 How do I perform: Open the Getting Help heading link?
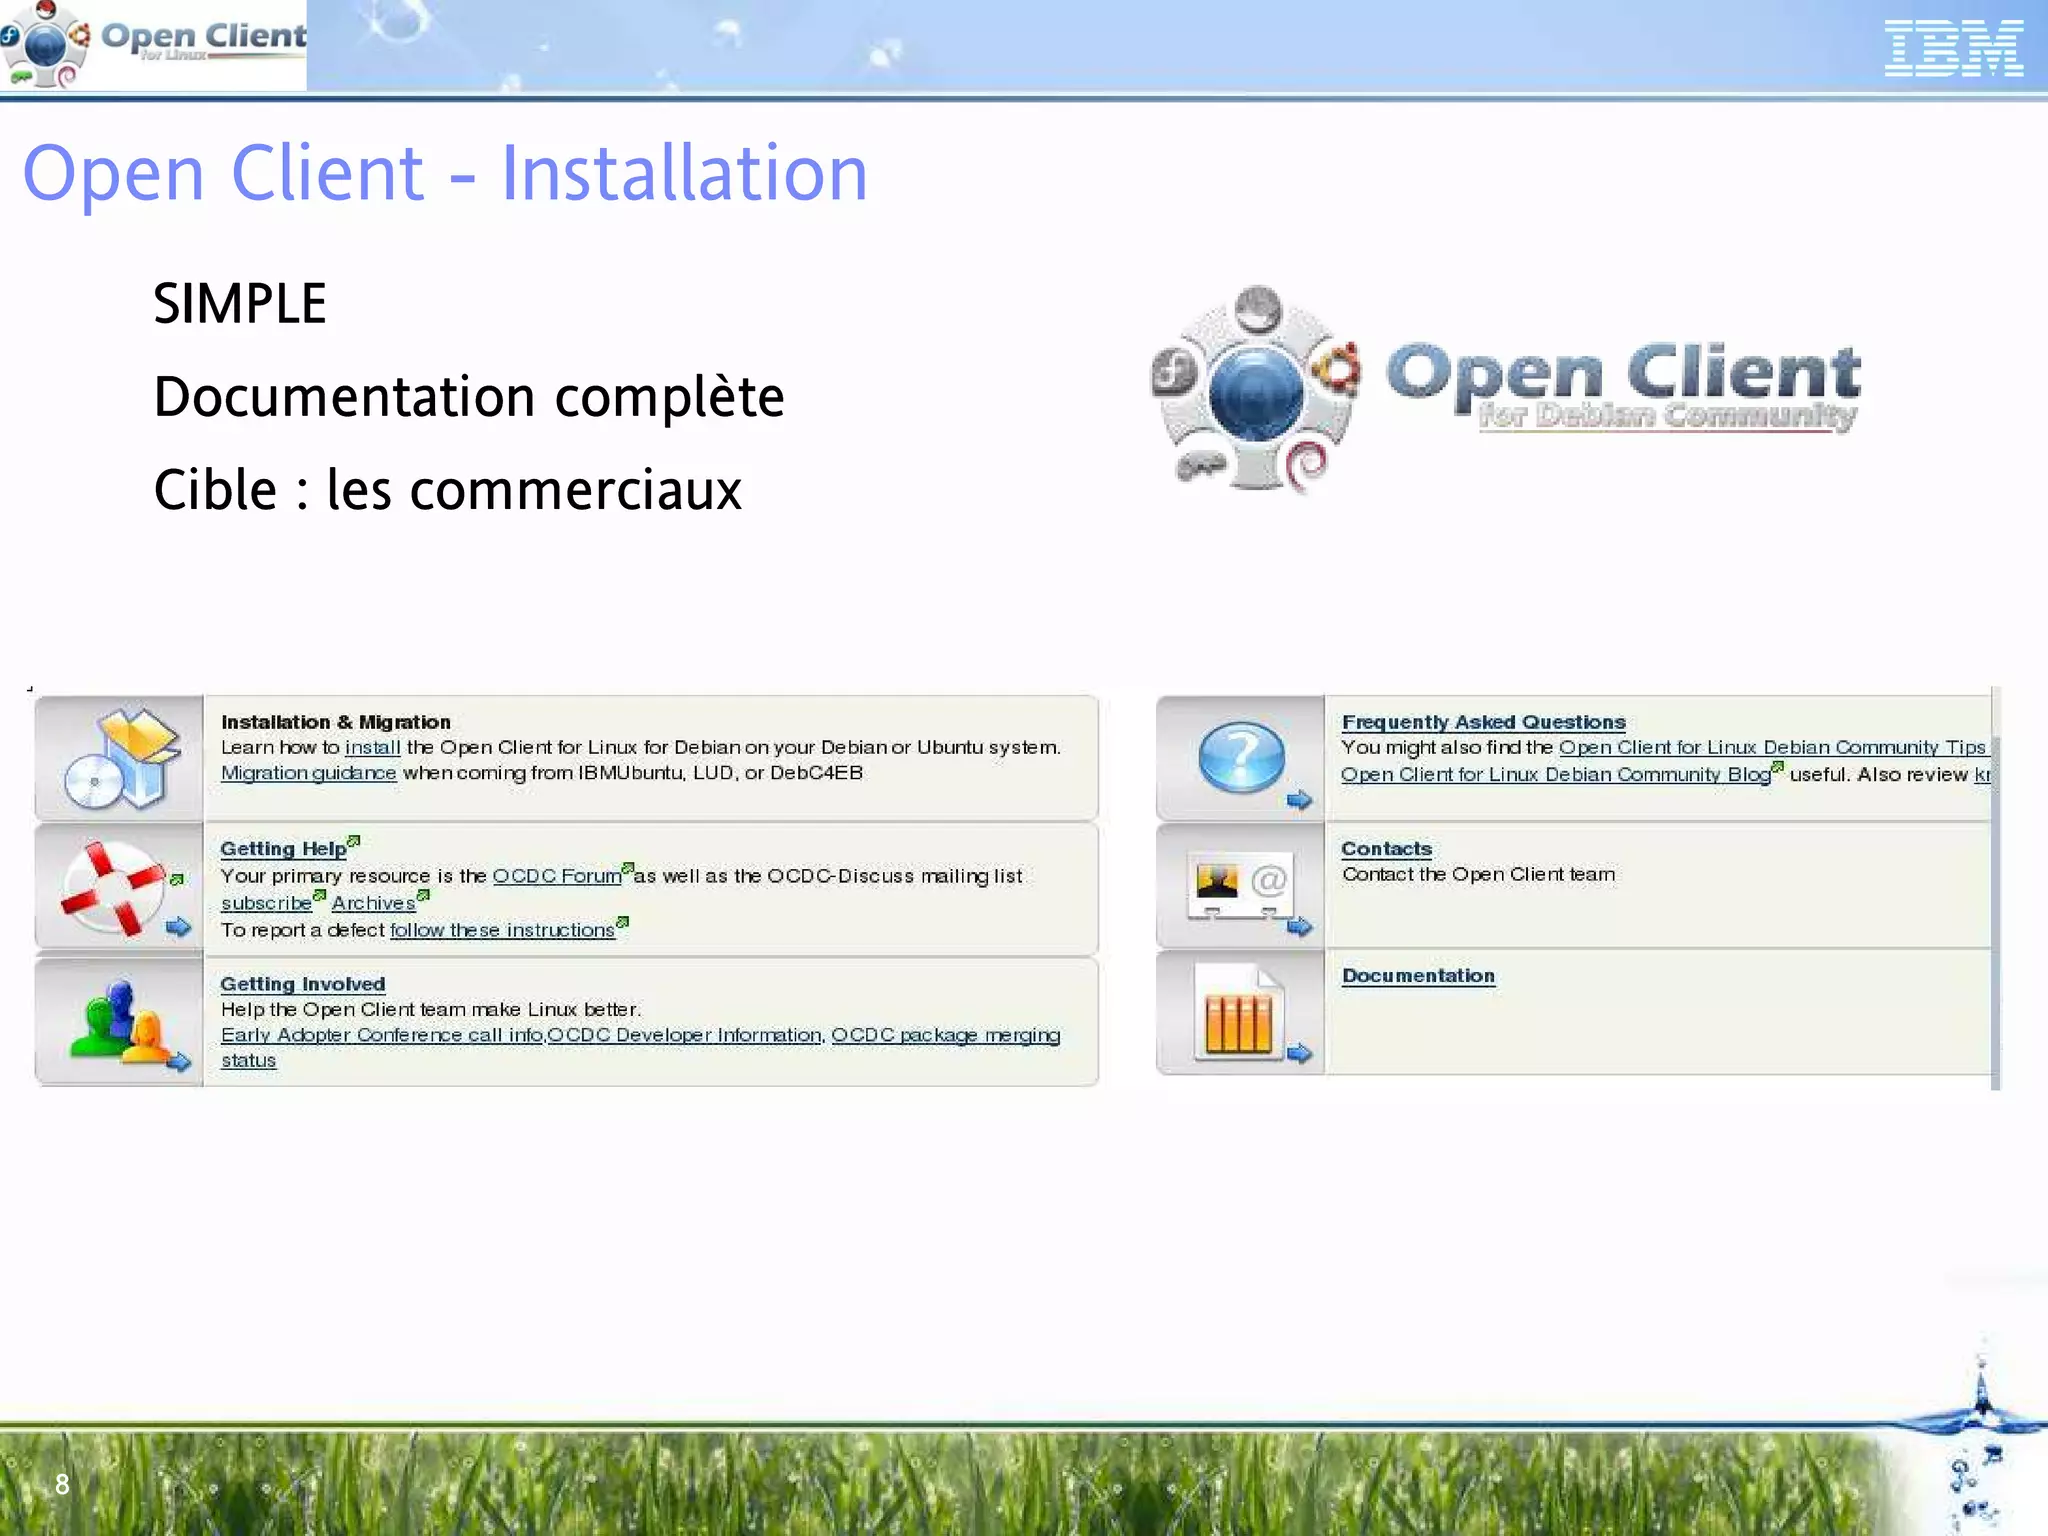(284, 848)
